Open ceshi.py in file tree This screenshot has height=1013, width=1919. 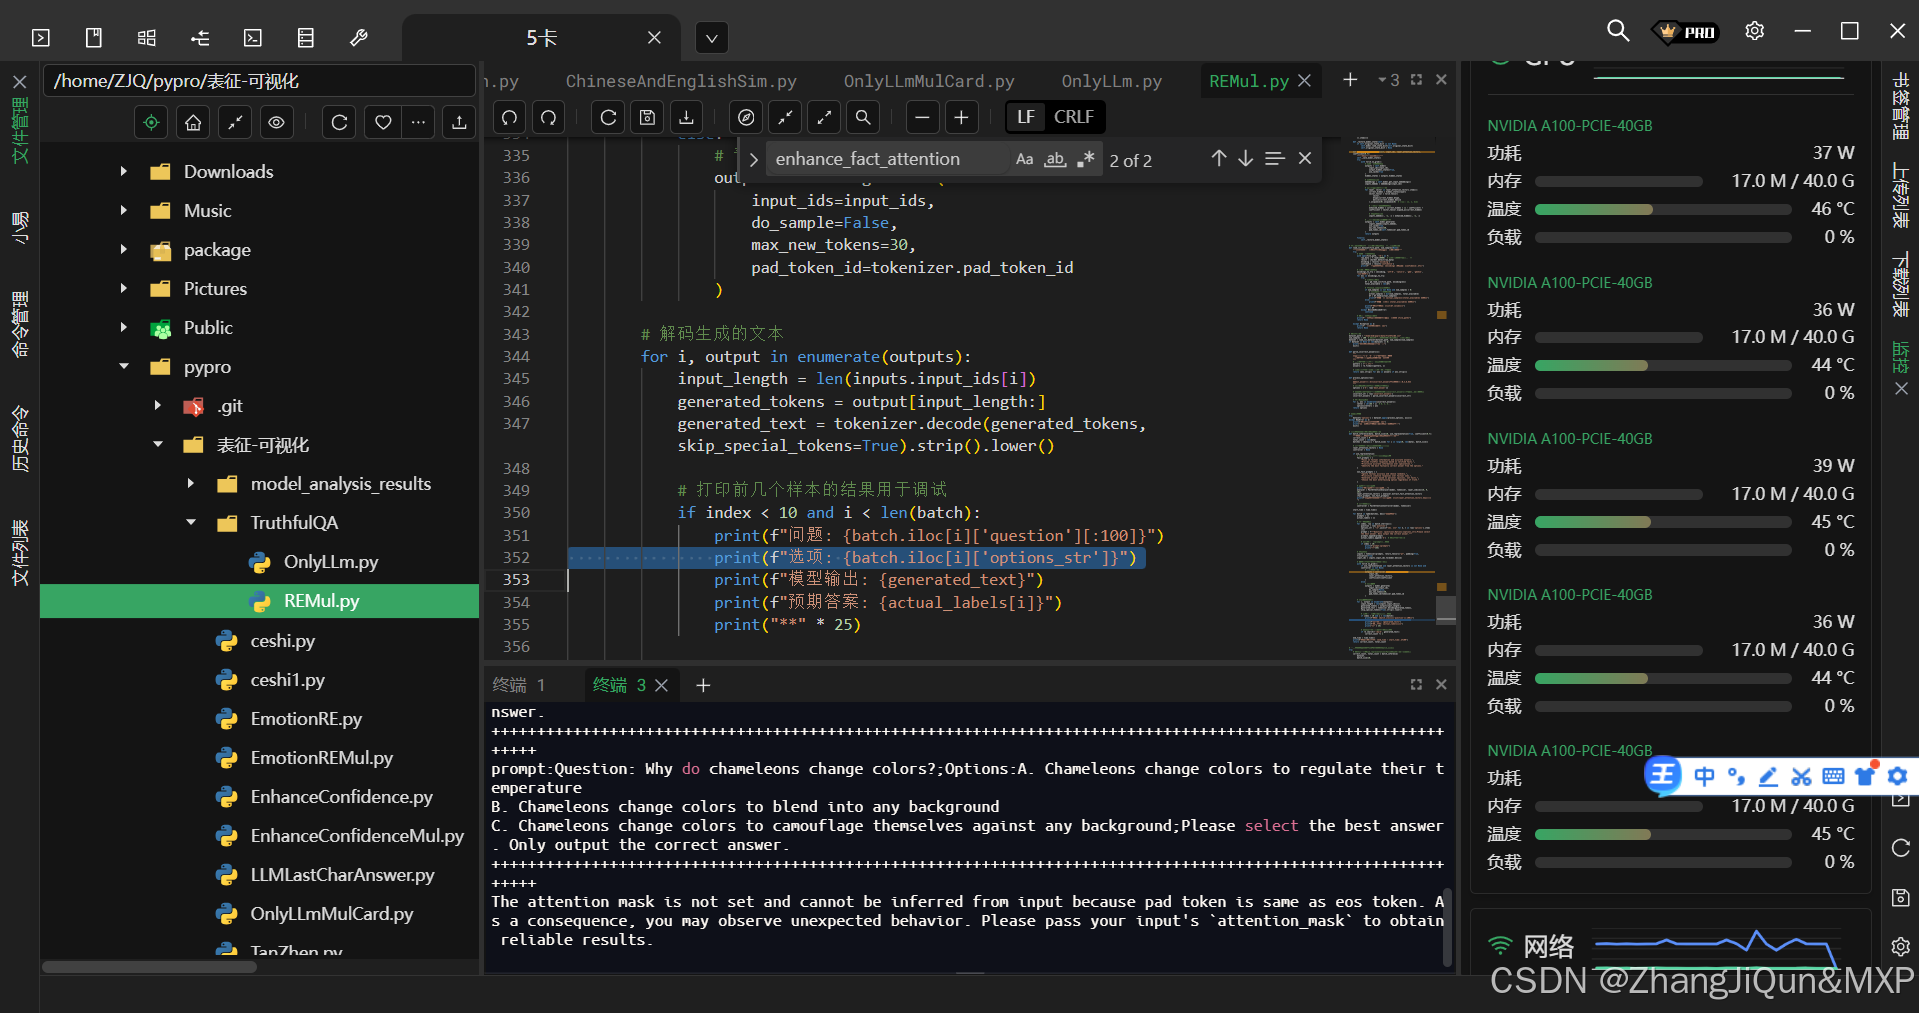(x=283, y=641)
